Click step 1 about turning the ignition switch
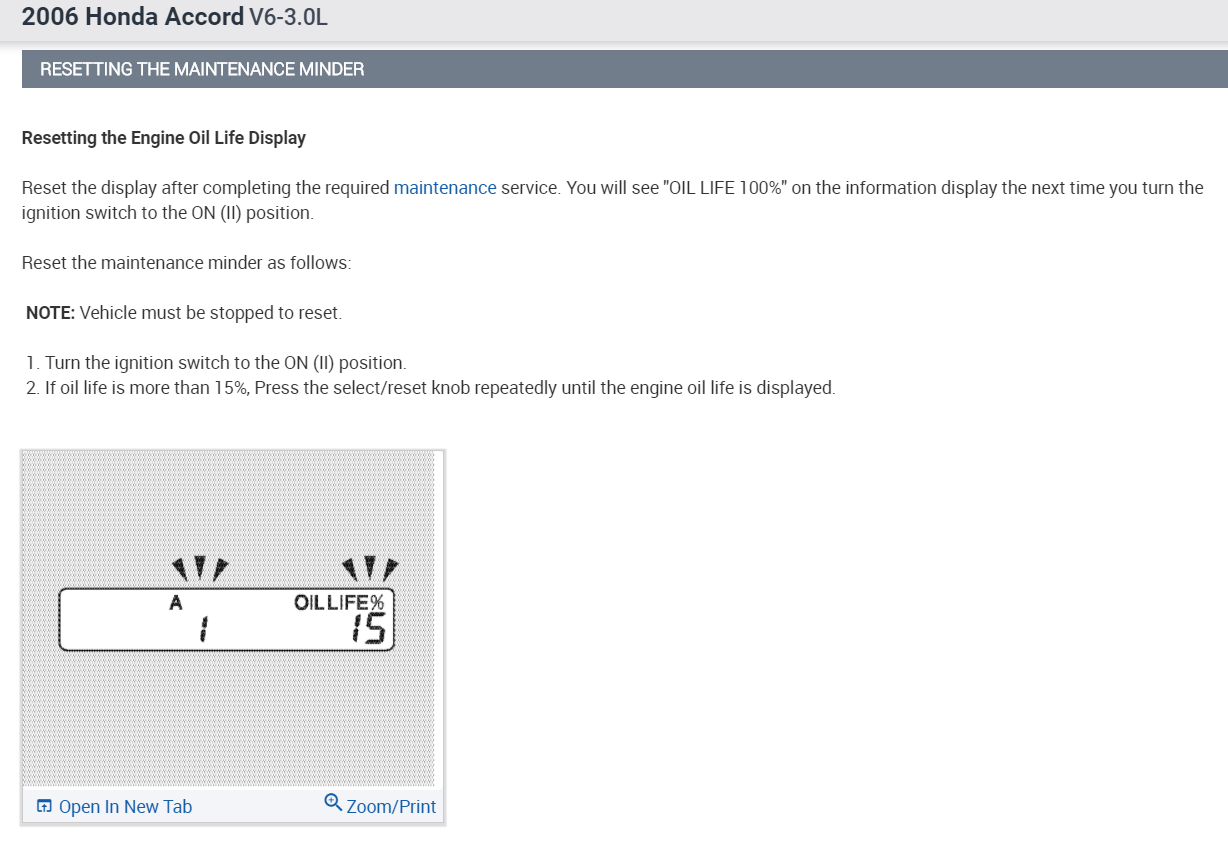This screenshot has height=867, width=1228. [216, 363]
